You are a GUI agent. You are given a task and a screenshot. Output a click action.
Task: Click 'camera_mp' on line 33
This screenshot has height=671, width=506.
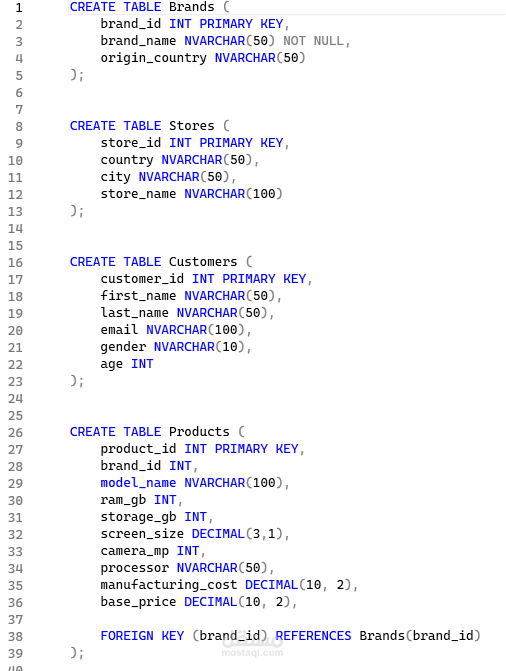pyautogui.click(x=134, y=551)
